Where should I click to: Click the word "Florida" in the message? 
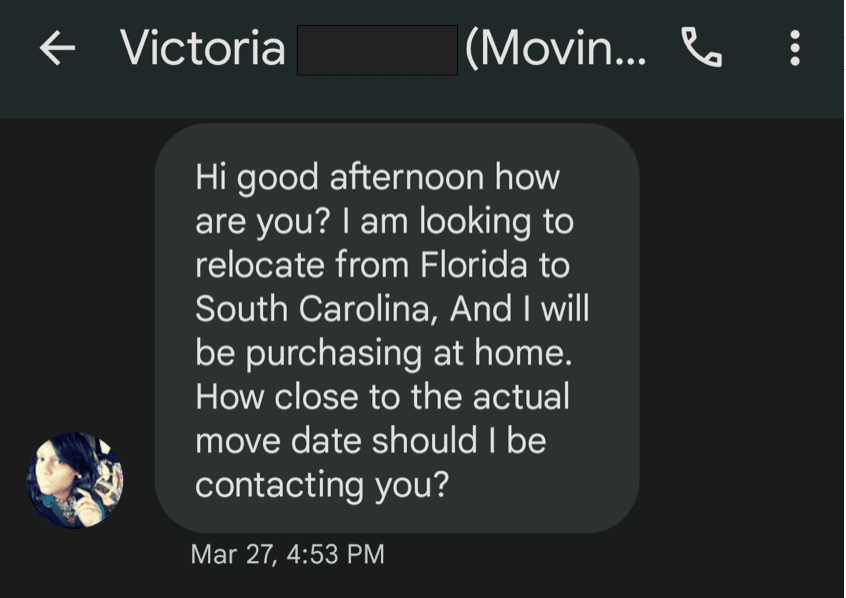[471, 266]
